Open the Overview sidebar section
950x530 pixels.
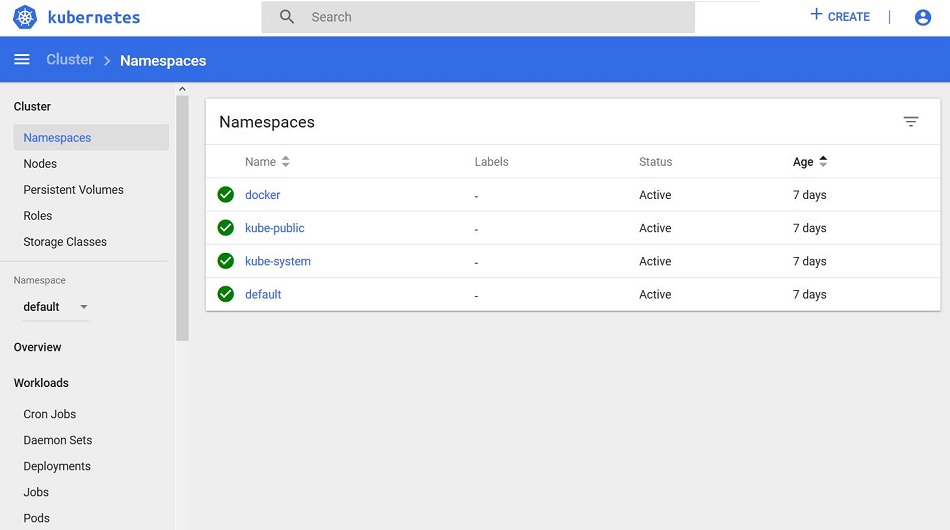[x=38, y=347]
